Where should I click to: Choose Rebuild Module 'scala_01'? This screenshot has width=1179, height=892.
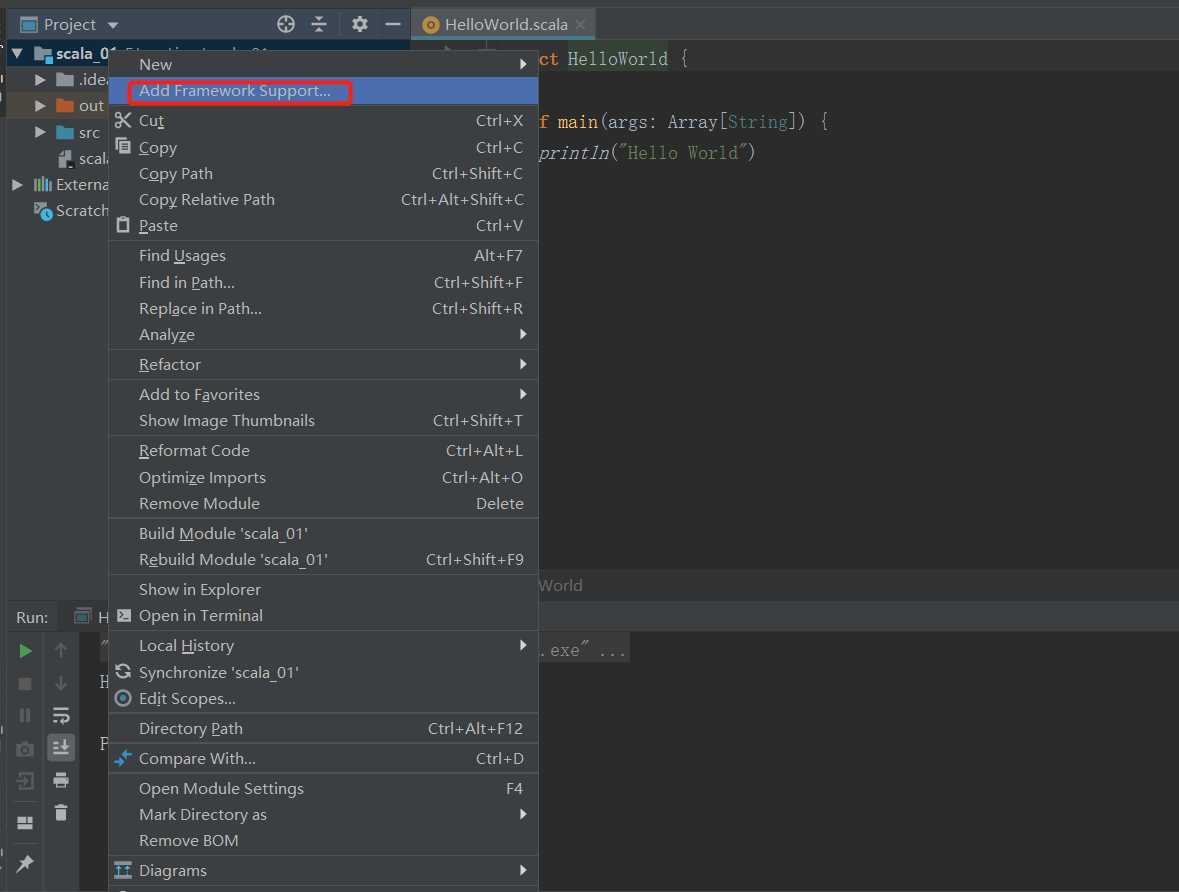[323, 560]
